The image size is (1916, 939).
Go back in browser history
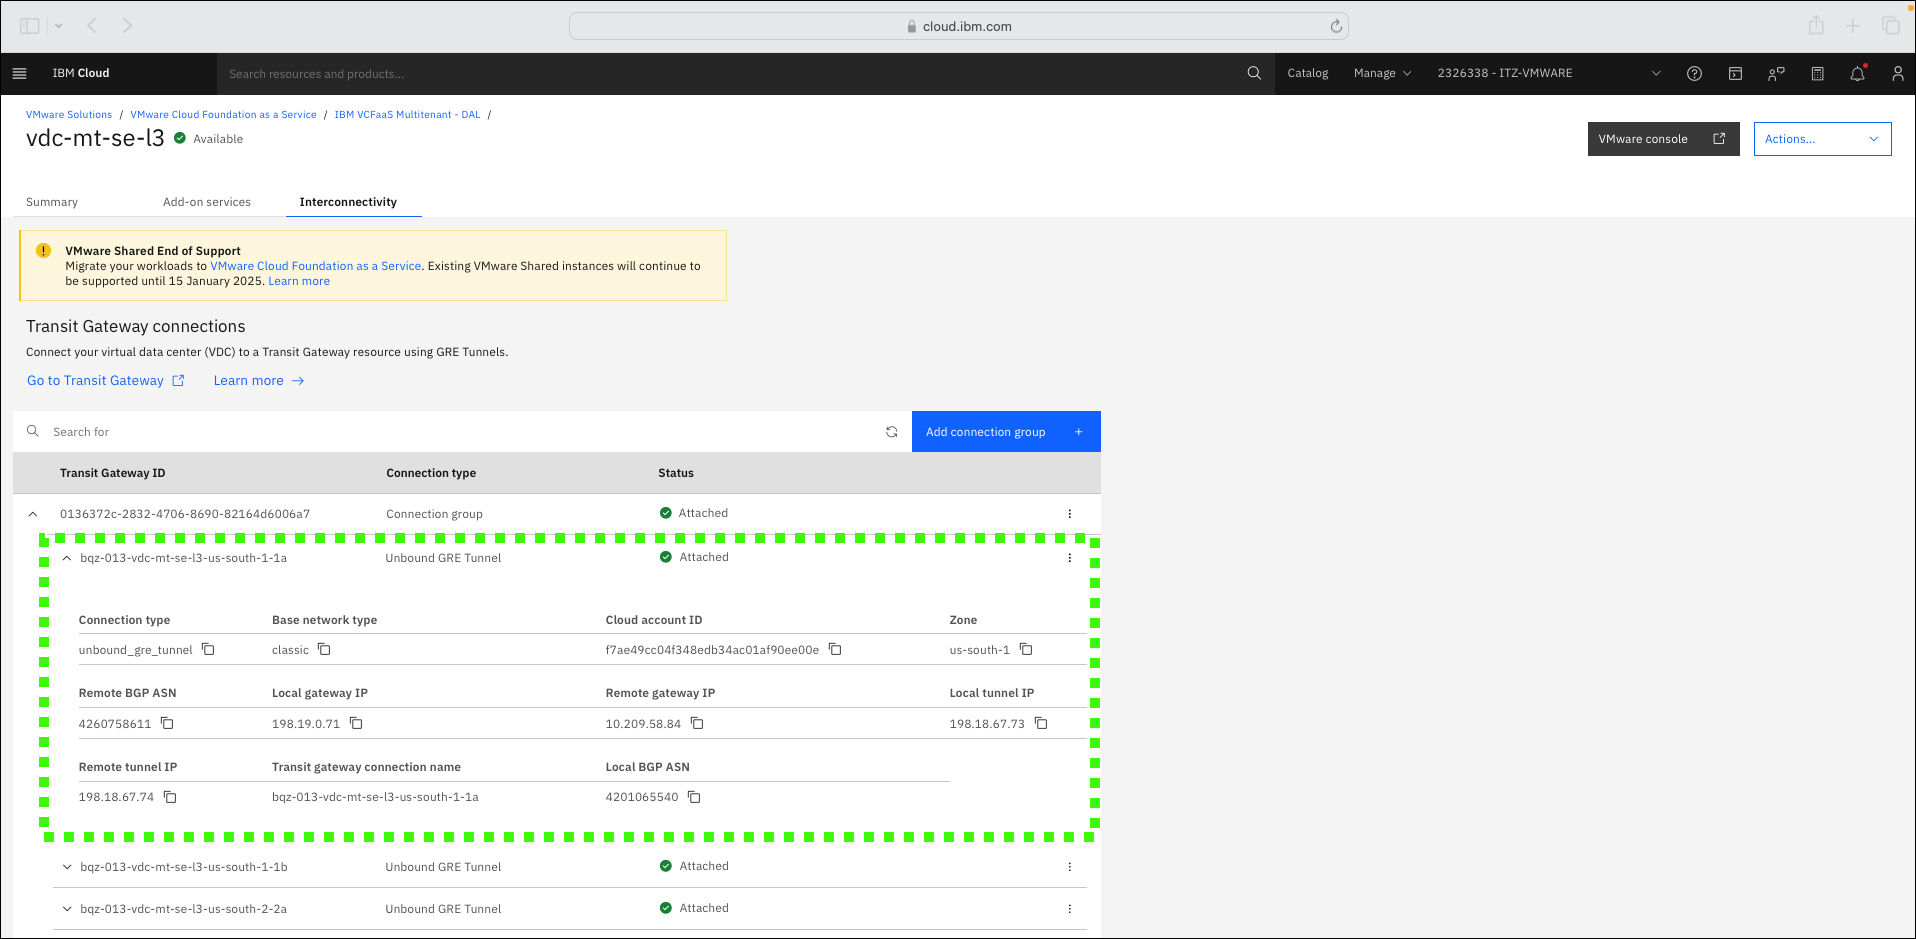coord(92,26)
